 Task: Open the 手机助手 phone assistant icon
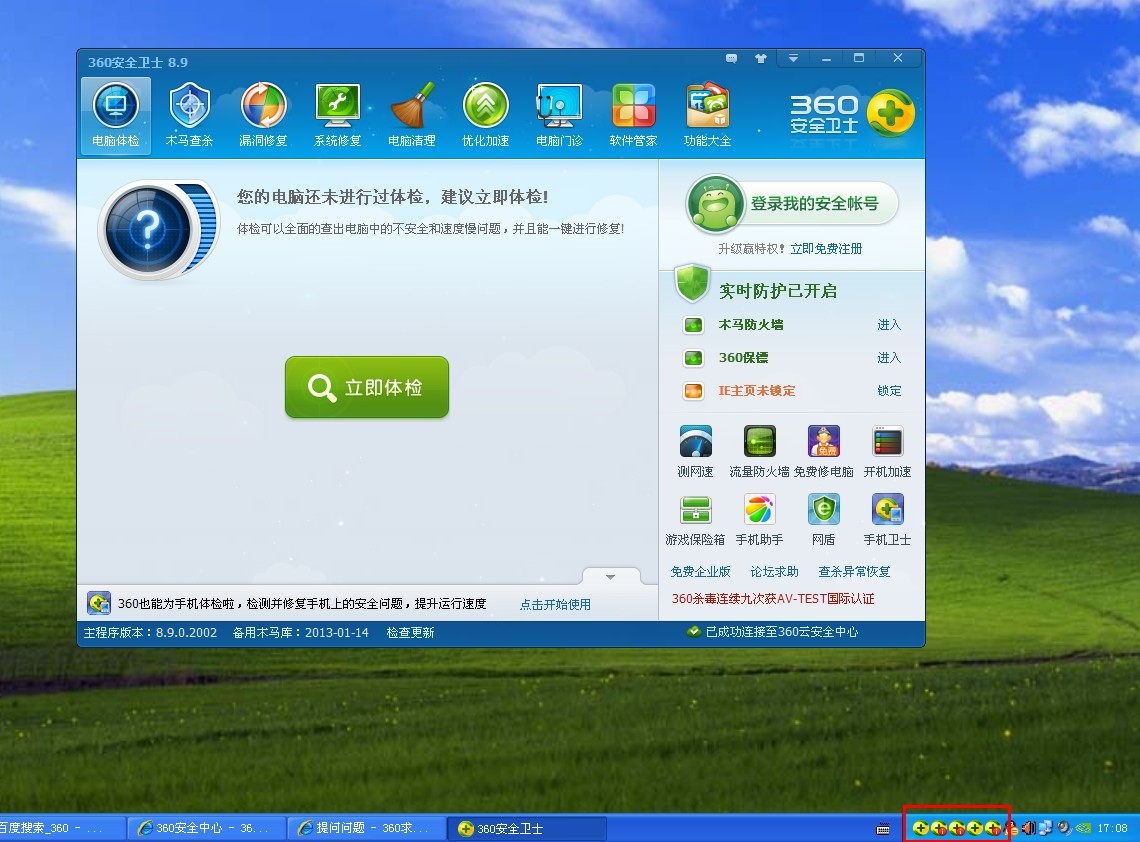pyautogui.click(x=759, y=519)
